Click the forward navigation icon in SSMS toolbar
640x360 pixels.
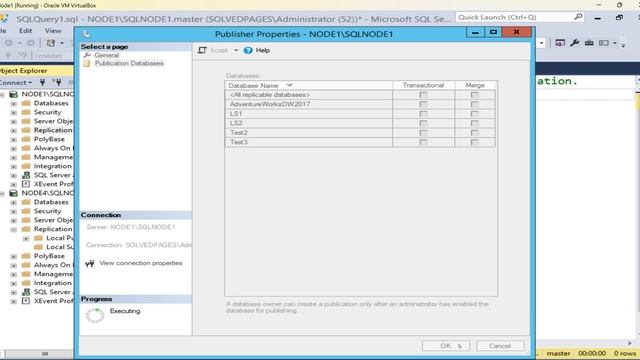click(x=31, y=43)
